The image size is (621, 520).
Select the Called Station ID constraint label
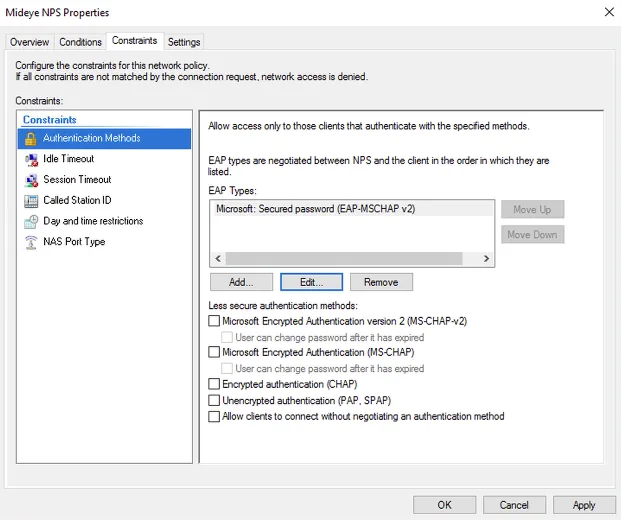pyautogui.click(x=77, y=200)
